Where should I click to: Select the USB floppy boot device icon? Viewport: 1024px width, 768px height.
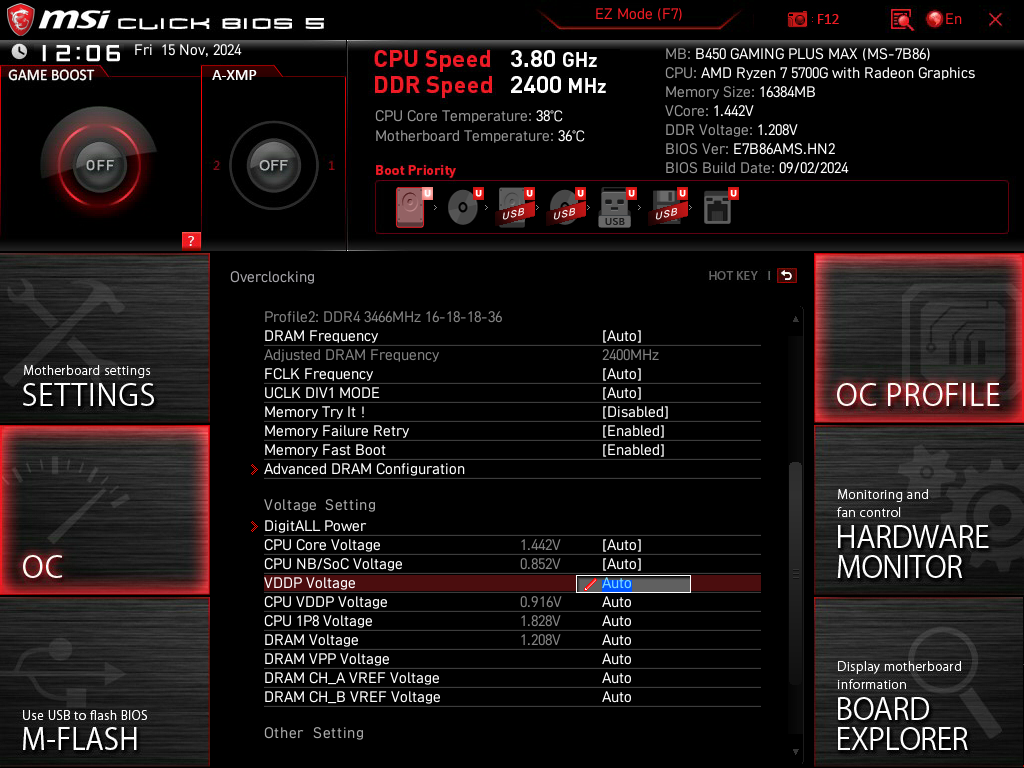(x=667, y=207)
